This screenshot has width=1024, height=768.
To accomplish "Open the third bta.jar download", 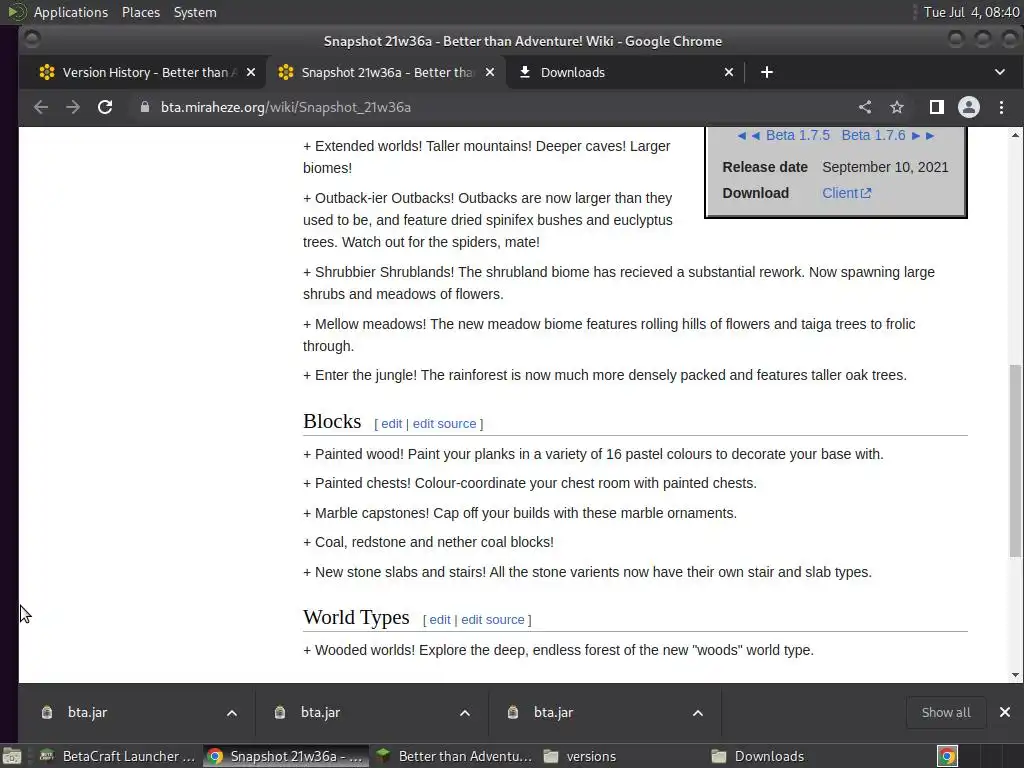I will pos(553,712).
